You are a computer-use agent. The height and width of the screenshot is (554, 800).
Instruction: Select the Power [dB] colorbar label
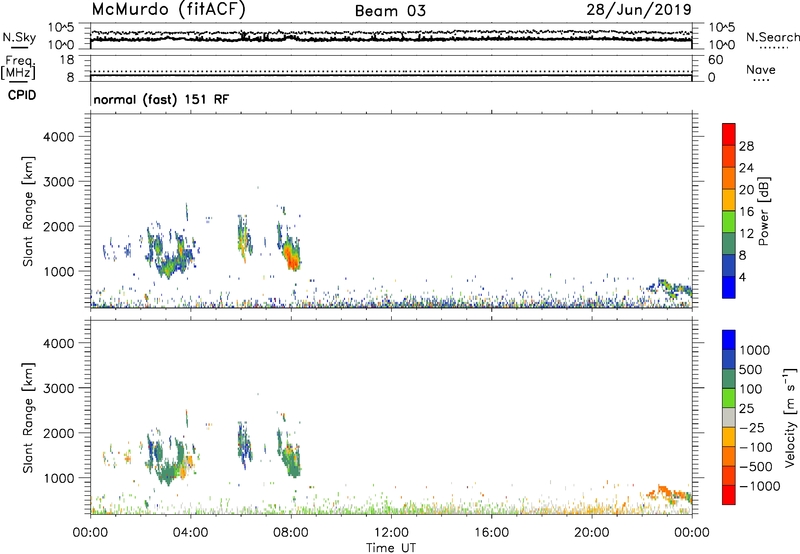point(764,211)
